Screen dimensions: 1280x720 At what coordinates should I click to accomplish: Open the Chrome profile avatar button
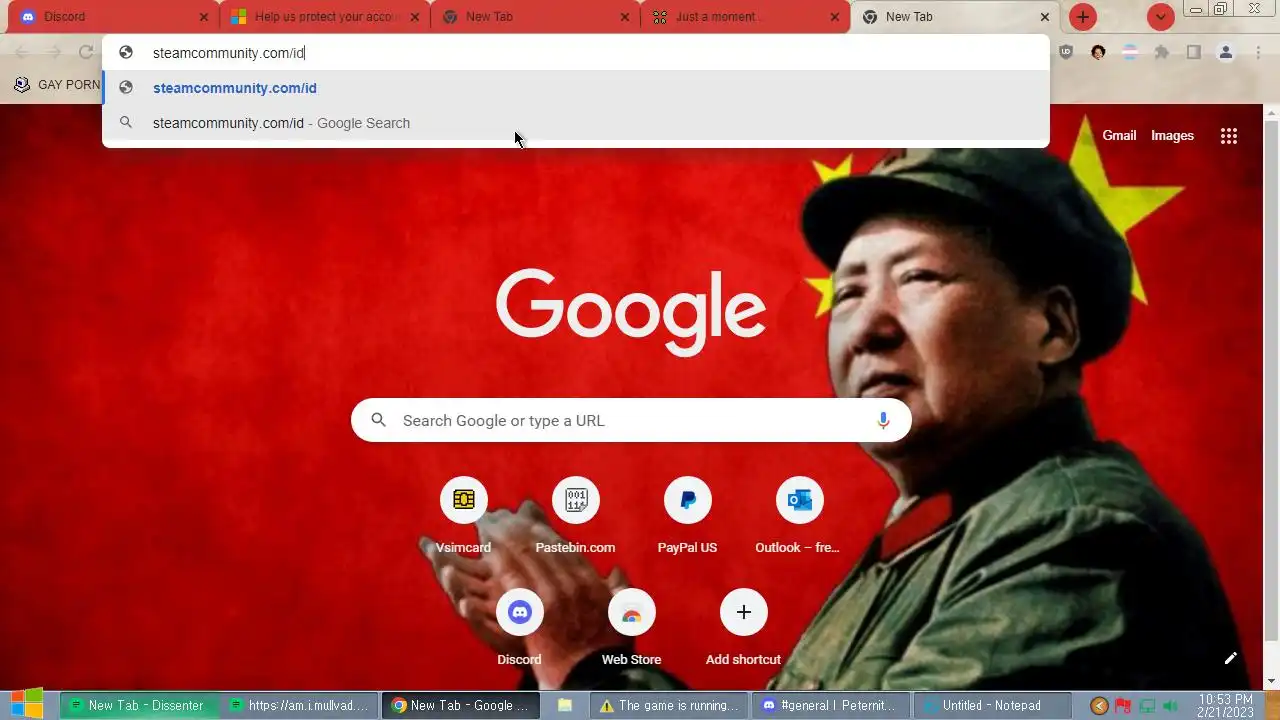tap(1225, 52)
